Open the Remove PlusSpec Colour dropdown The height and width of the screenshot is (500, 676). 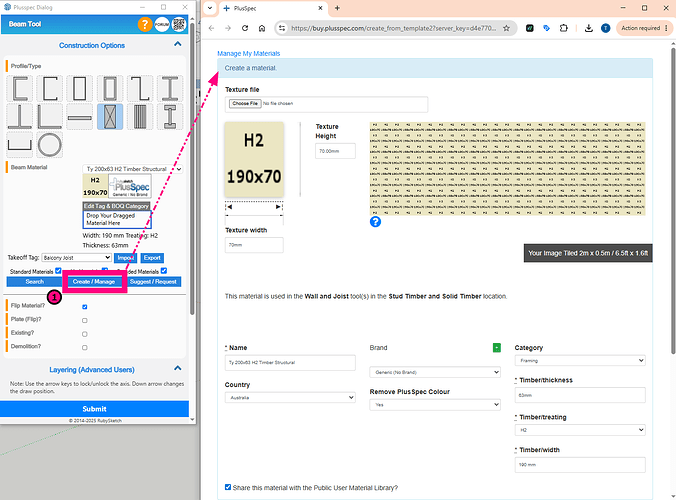point(435,405)
